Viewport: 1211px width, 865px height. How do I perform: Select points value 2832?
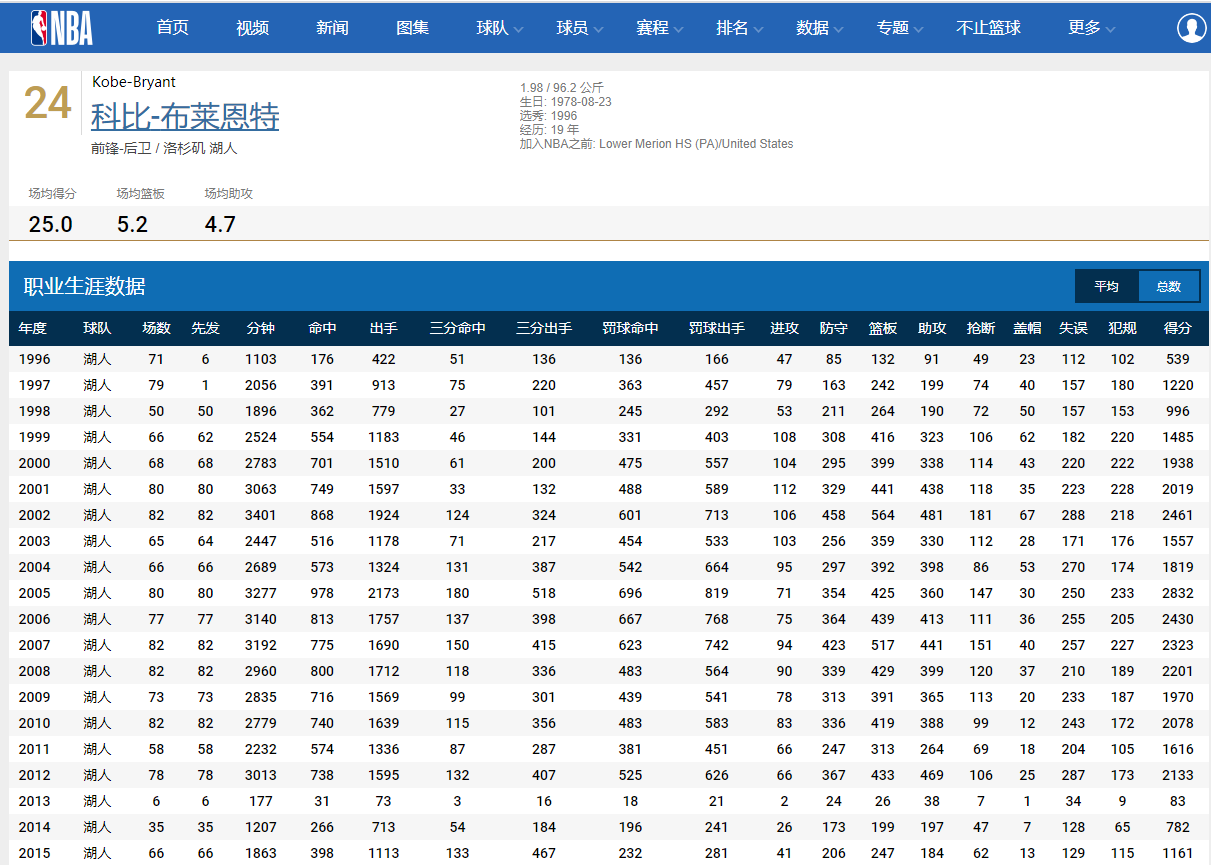point(1178,593)
